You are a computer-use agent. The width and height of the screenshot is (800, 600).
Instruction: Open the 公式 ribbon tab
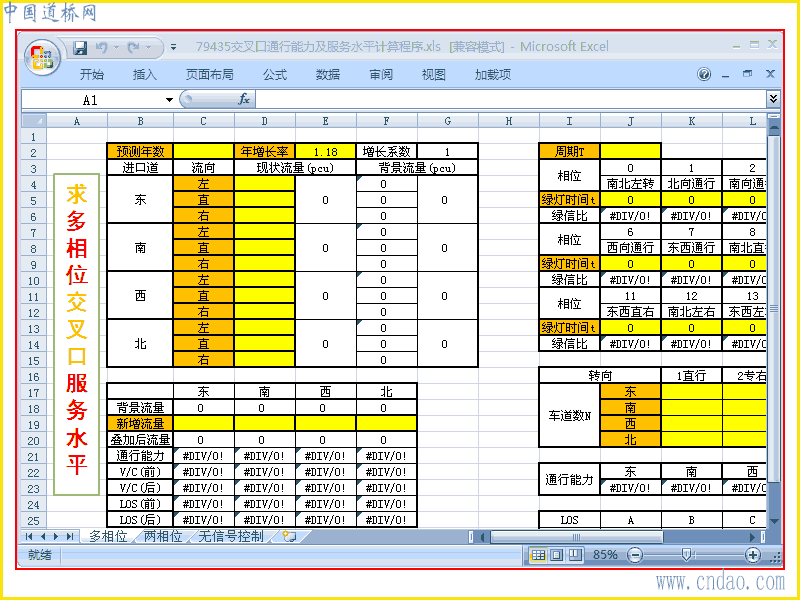tap(275, 74)
